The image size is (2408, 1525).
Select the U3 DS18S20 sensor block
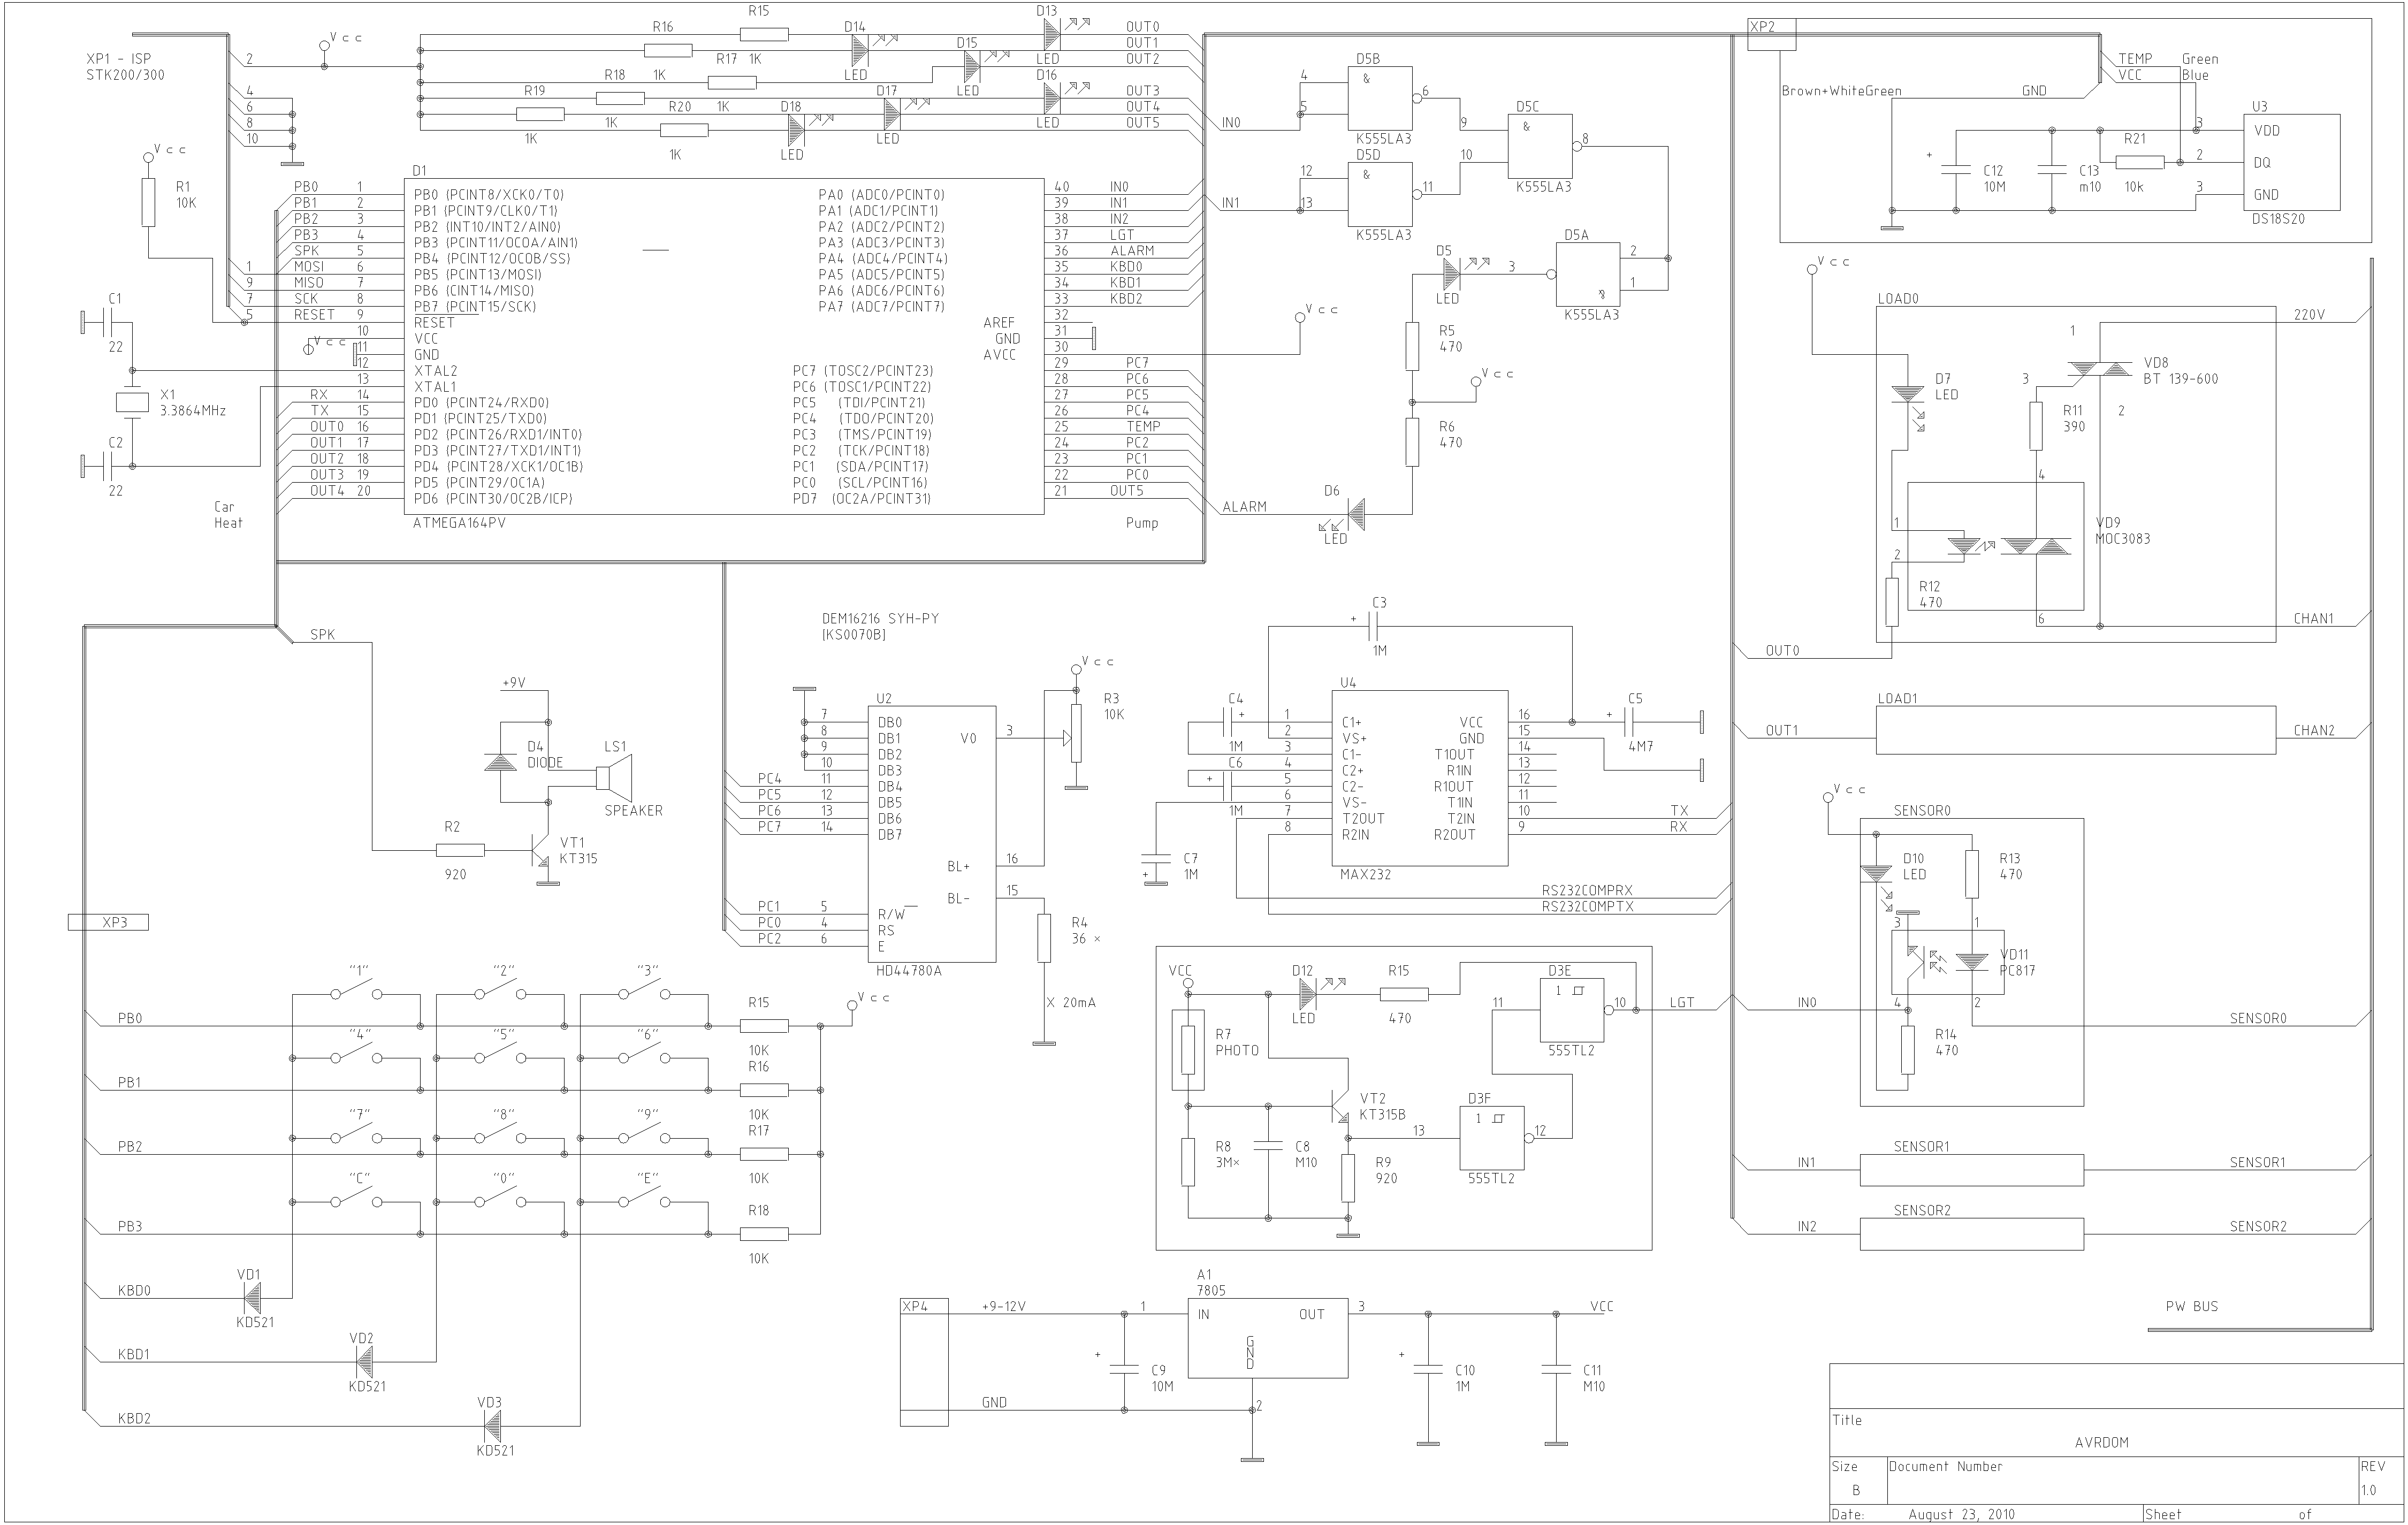[2292, 162]
